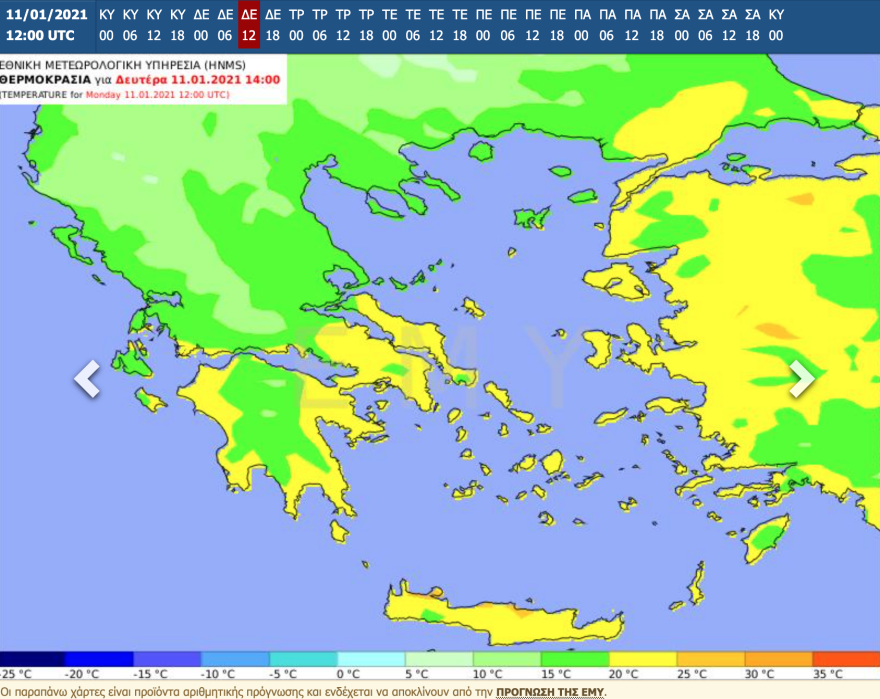Viewport: 880px width, 699px height.
Task: Select the ΣΑ 12 forecast timestep
Action: [728, 25]
